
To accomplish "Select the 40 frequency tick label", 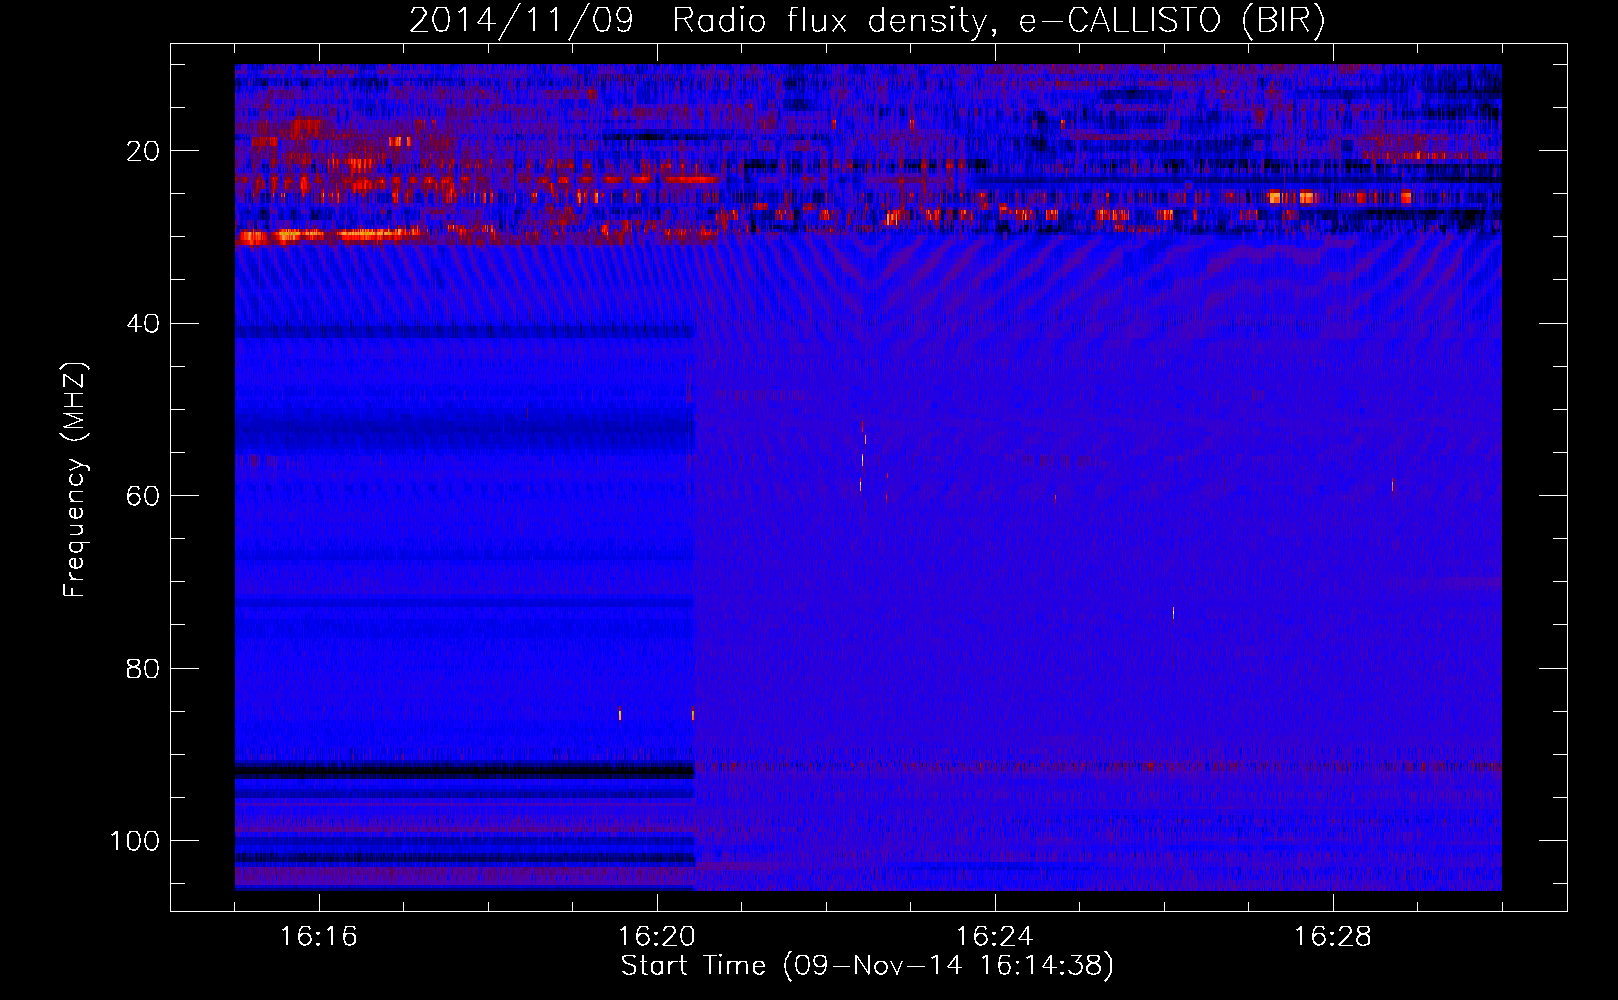I will point(143,323).
